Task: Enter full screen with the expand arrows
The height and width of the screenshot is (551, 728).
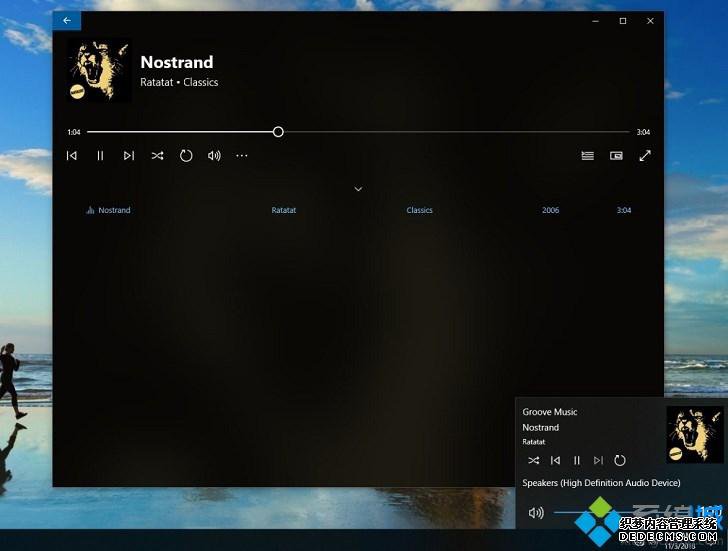Action: [645, 156]
